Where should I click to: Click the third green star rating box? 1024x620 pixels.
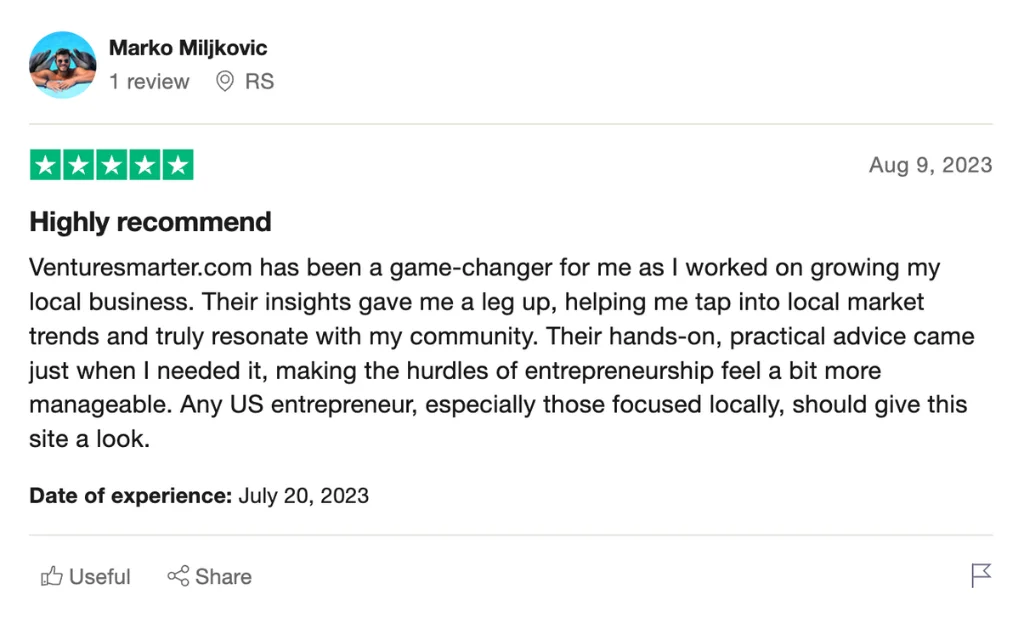click(112, 165)
